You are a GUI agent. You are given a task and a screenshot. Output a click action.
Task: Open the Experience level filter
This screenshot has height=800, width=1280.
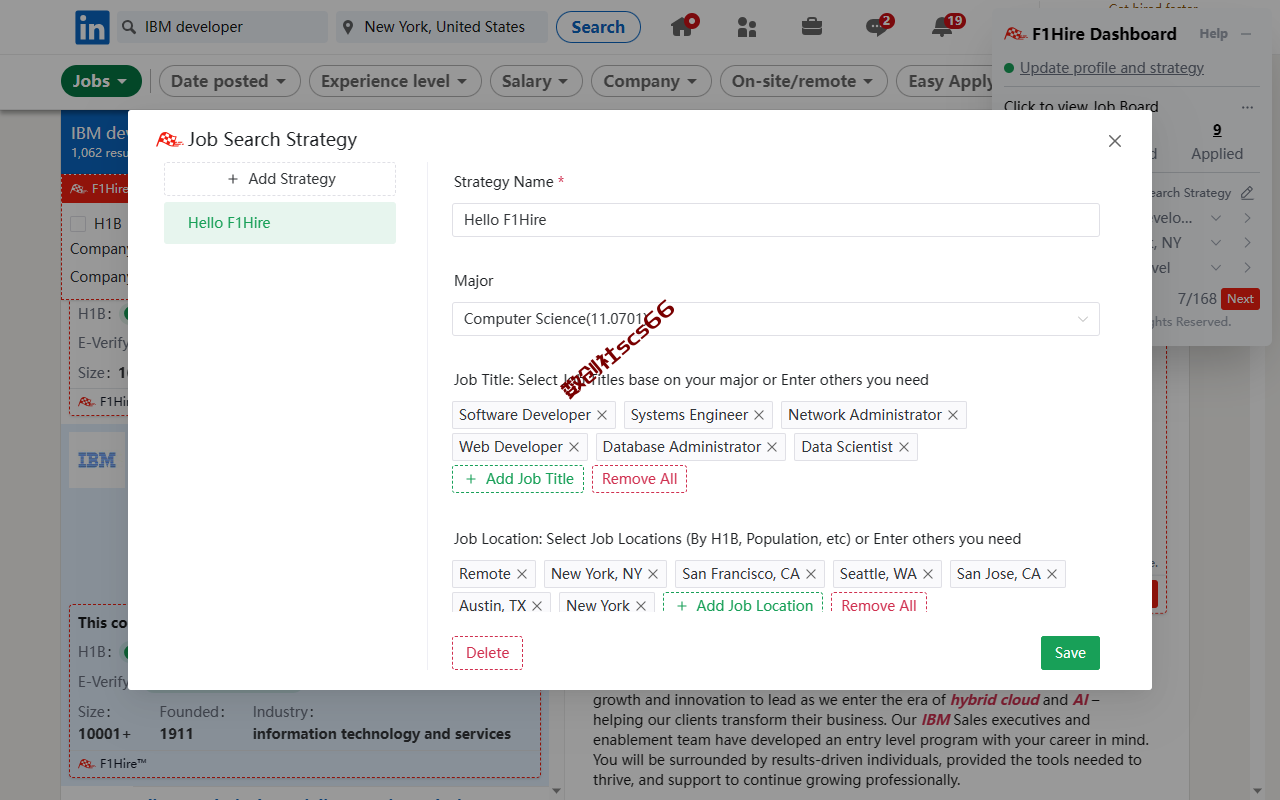tap(395, 81)
